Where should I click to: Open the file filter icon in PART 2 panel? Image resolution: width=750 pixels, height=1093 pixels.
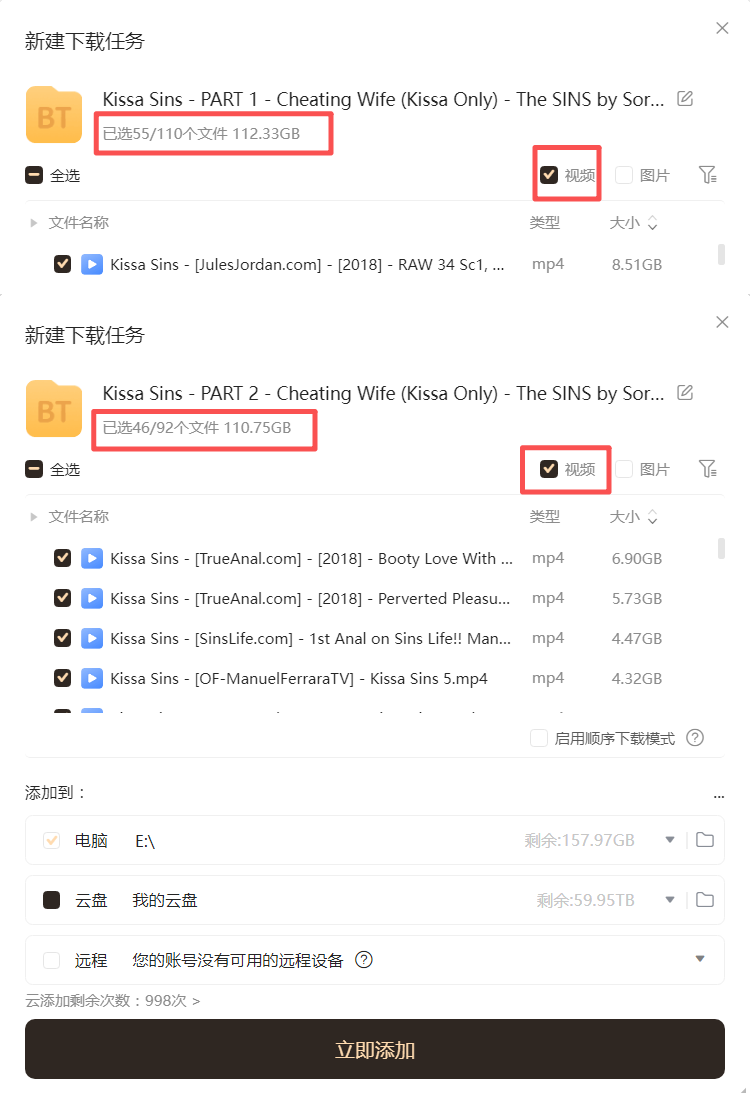[707, 469]
